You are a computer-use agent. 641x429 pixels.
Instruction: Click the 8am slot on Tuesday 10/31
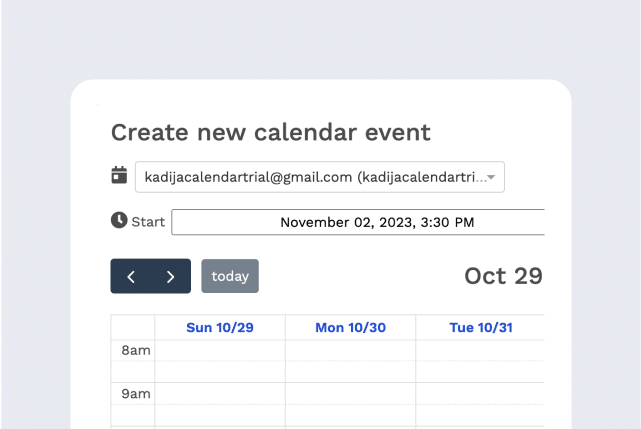pos(480,350)
